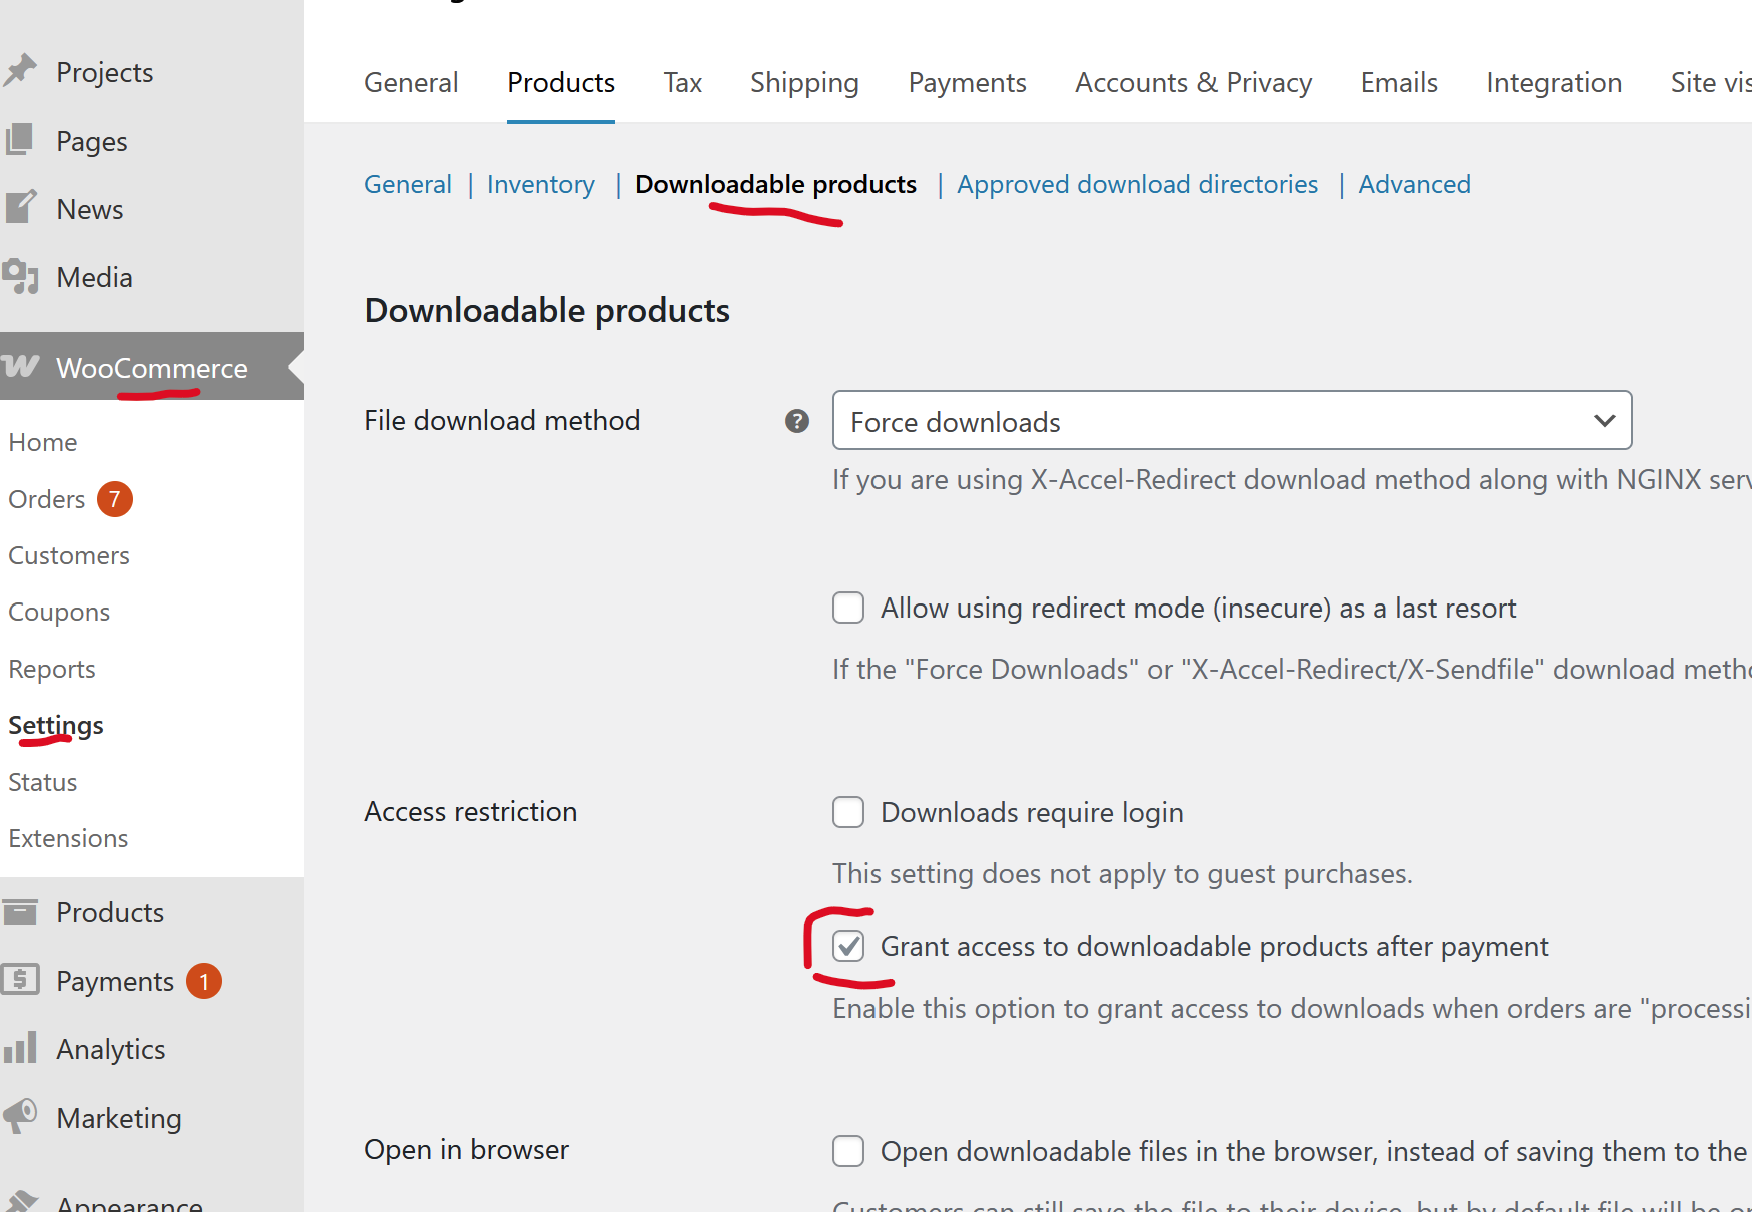Click the Projects pin icon in sidebar

coord(20,71)
